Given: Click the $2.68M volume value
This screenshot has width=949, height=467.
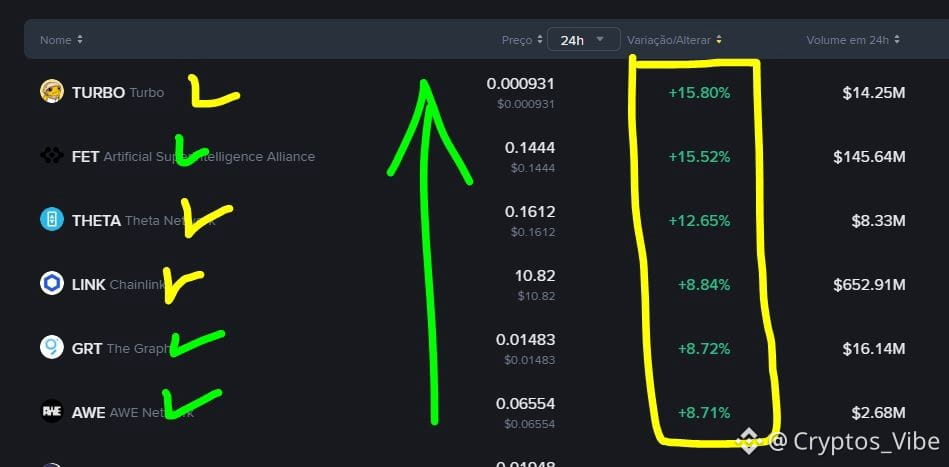Looking at the screenshot, I should point(878,413).
